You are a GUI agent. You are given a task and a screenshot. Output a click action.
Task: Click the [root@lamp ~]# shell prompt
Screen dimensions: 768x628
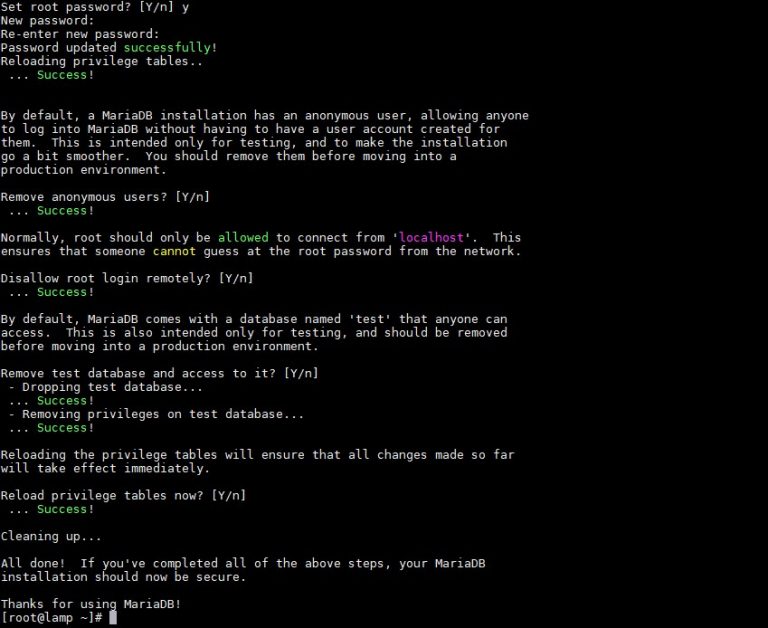tap(51, 618)
